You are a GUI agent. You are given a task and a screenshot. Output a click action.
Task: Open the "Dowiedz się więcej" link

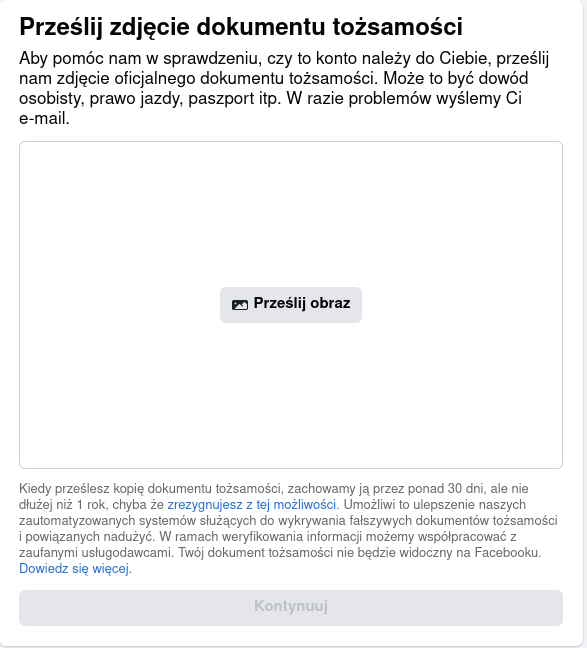[x=74, y=569]
